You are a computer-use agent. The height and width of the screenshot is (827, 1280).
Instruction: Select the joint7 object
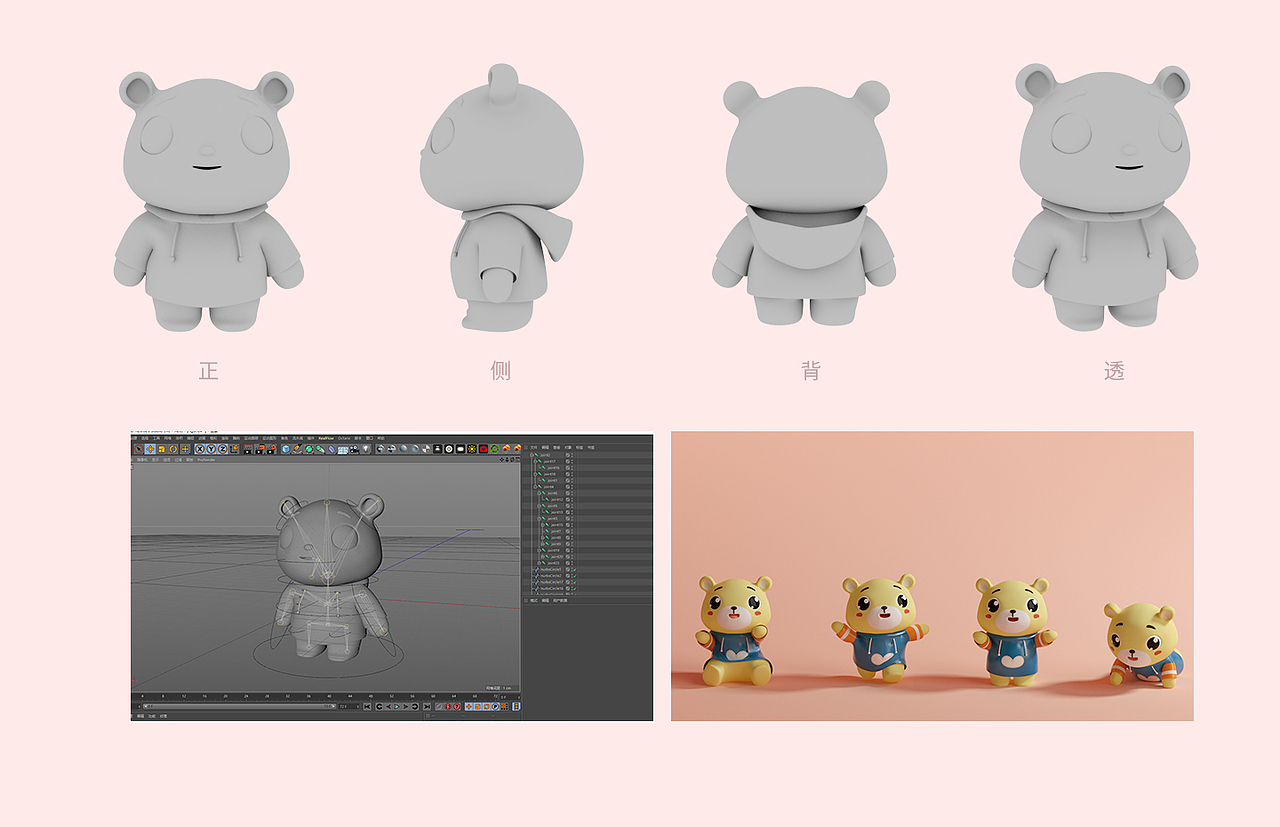(556, 531)
